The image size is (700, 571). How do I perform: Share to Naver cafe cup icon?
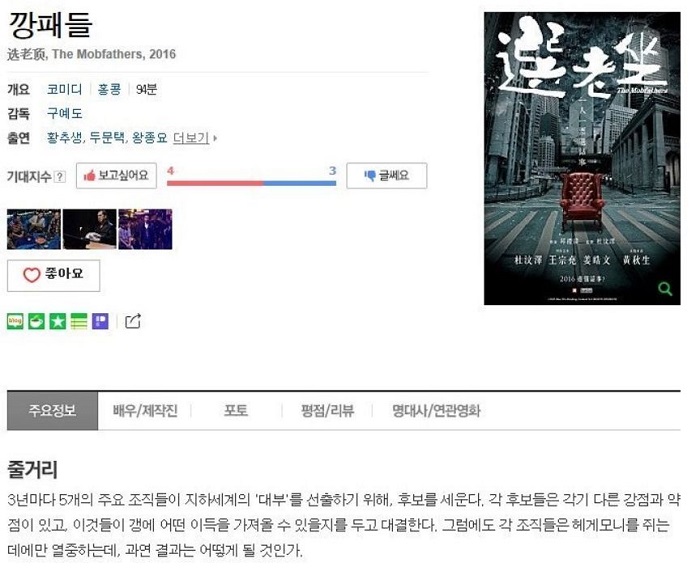coord(36,321)
